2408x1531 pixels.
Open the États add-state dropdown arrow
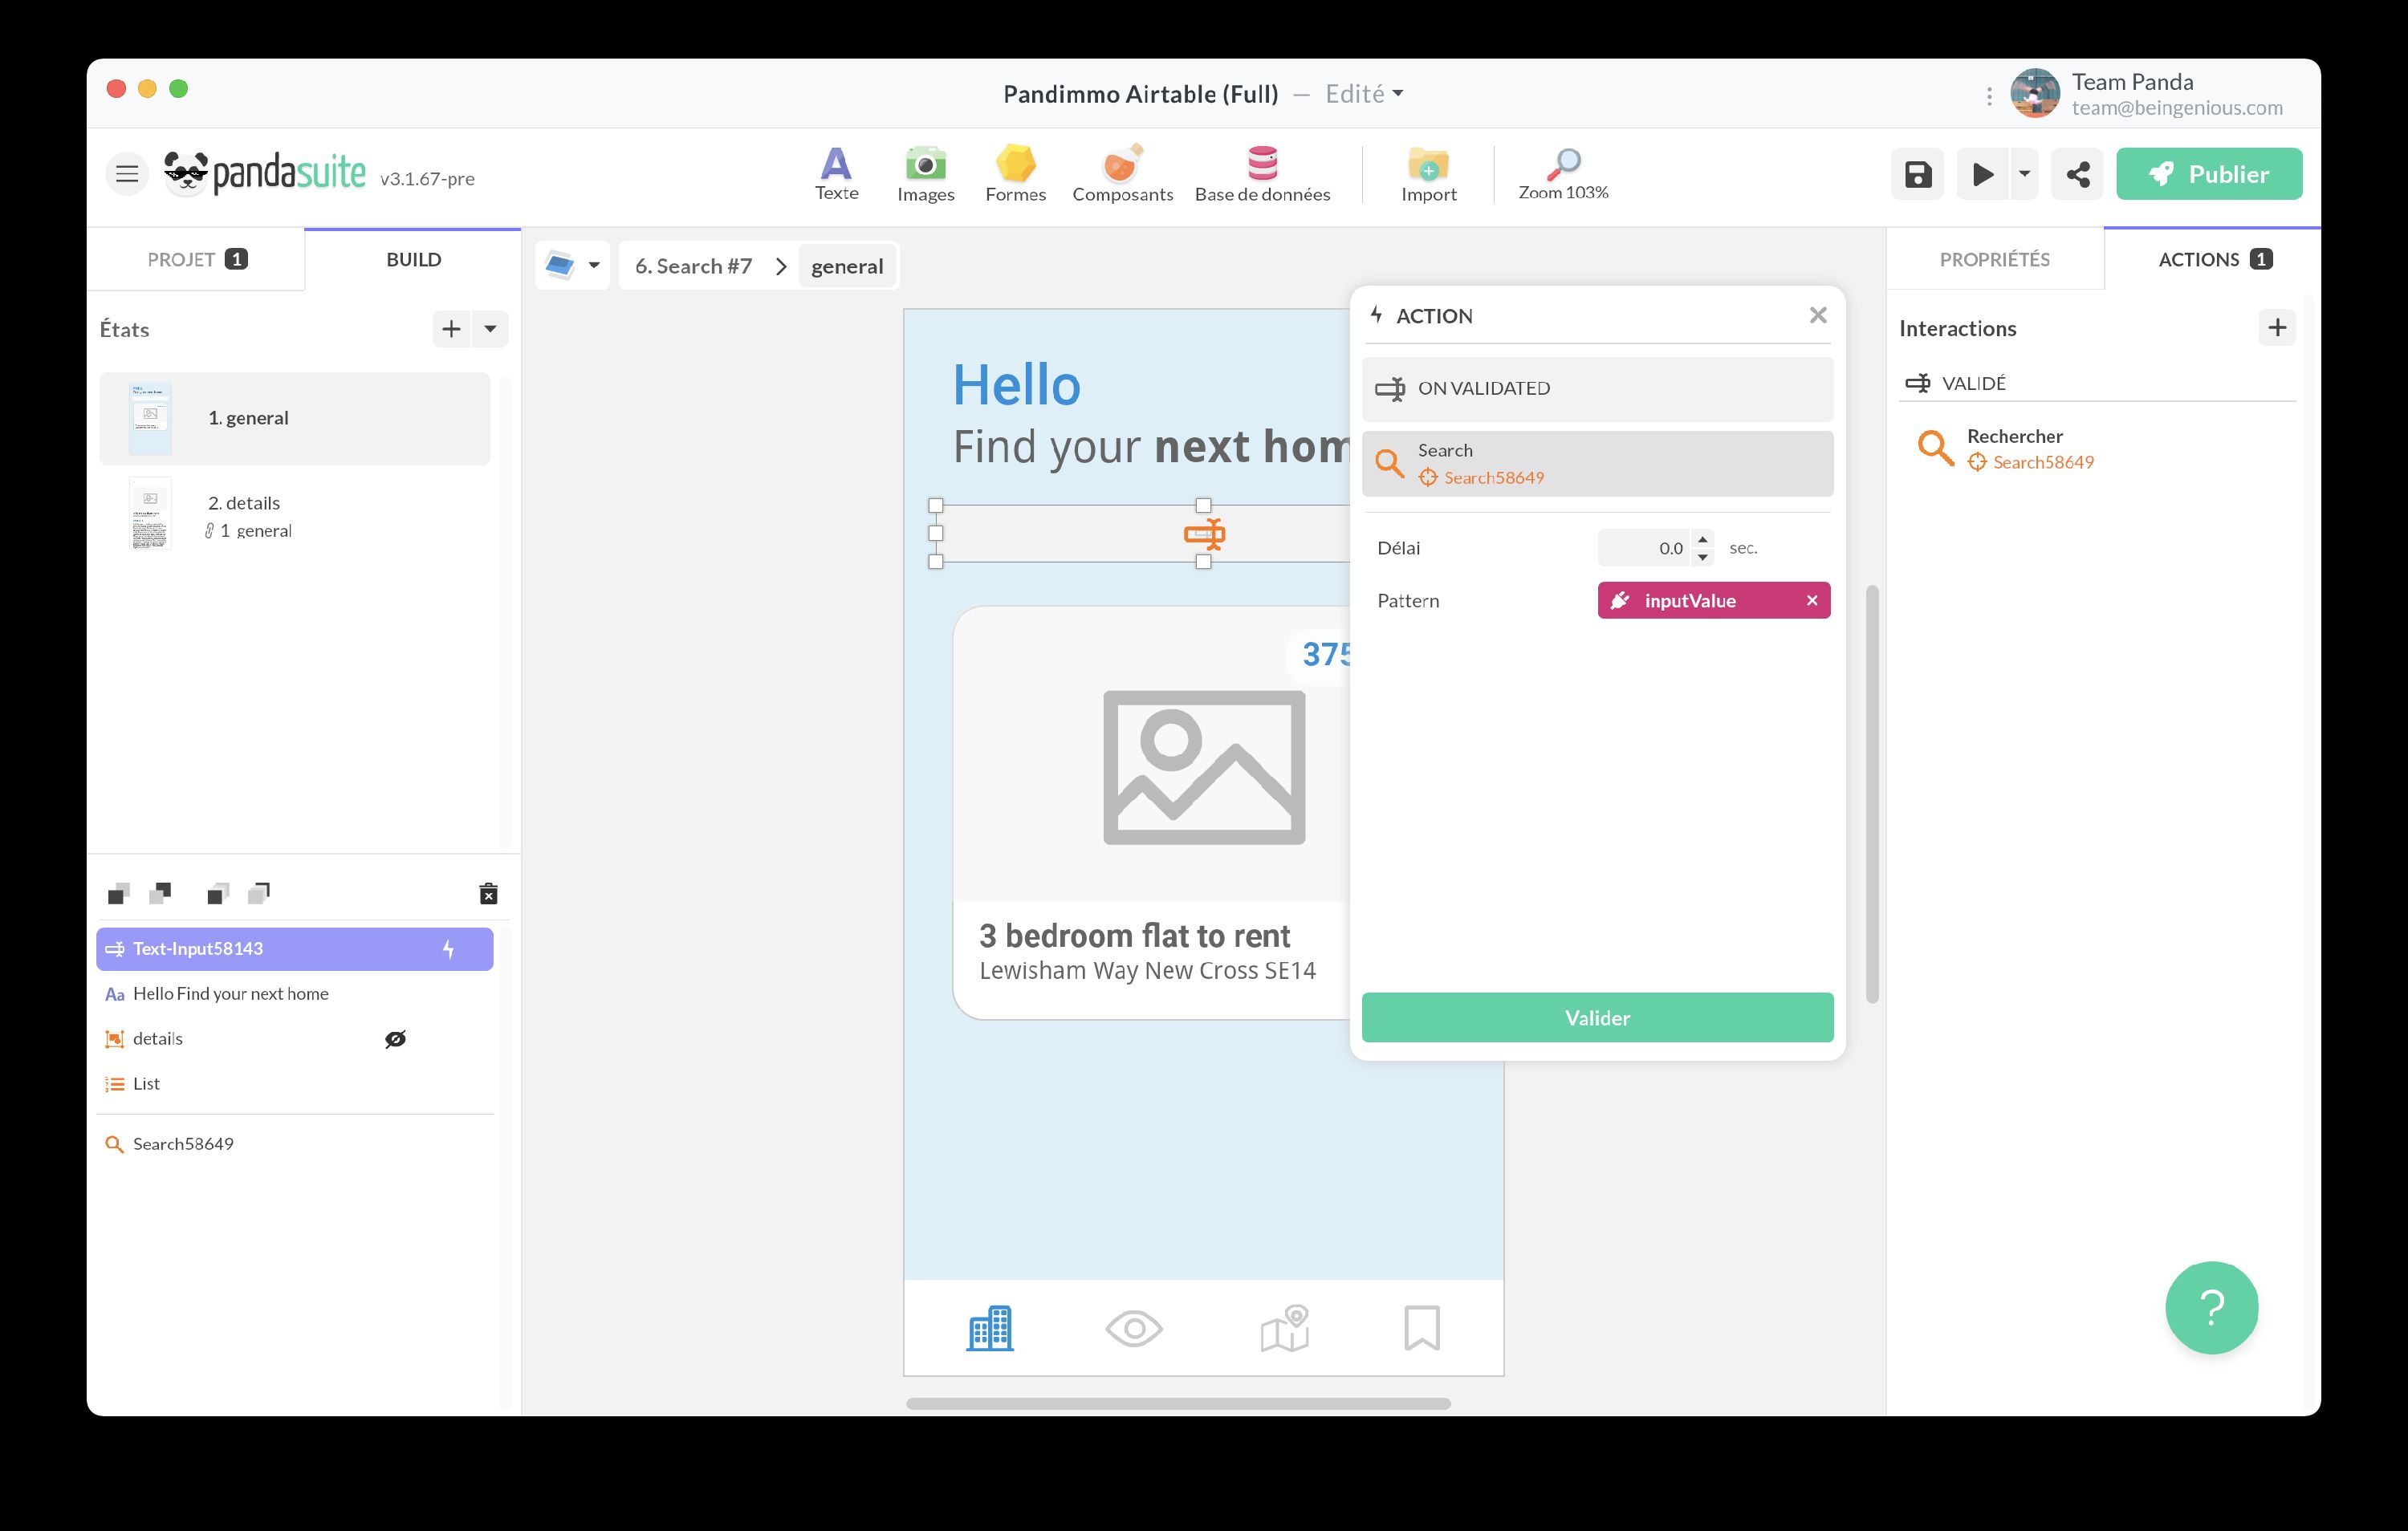[x=489, y=328]
